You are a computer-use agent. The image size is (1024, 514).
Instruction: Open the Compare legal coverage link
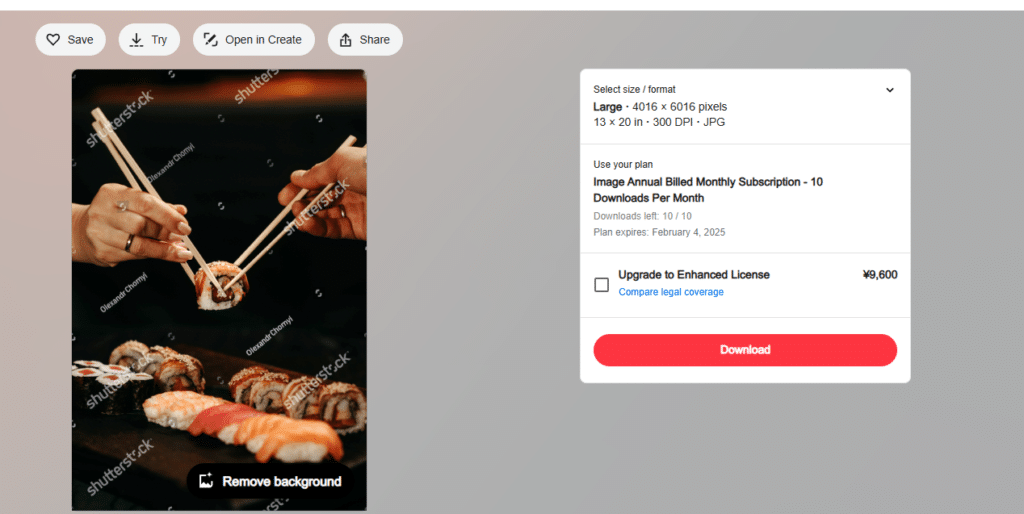pos(671,292)
